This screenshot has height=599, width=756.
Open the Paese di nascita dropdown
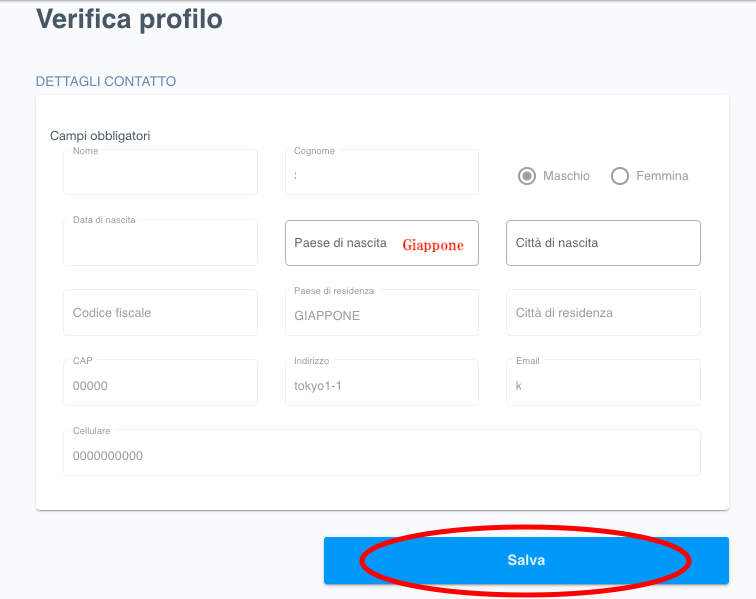pos(382,243)
